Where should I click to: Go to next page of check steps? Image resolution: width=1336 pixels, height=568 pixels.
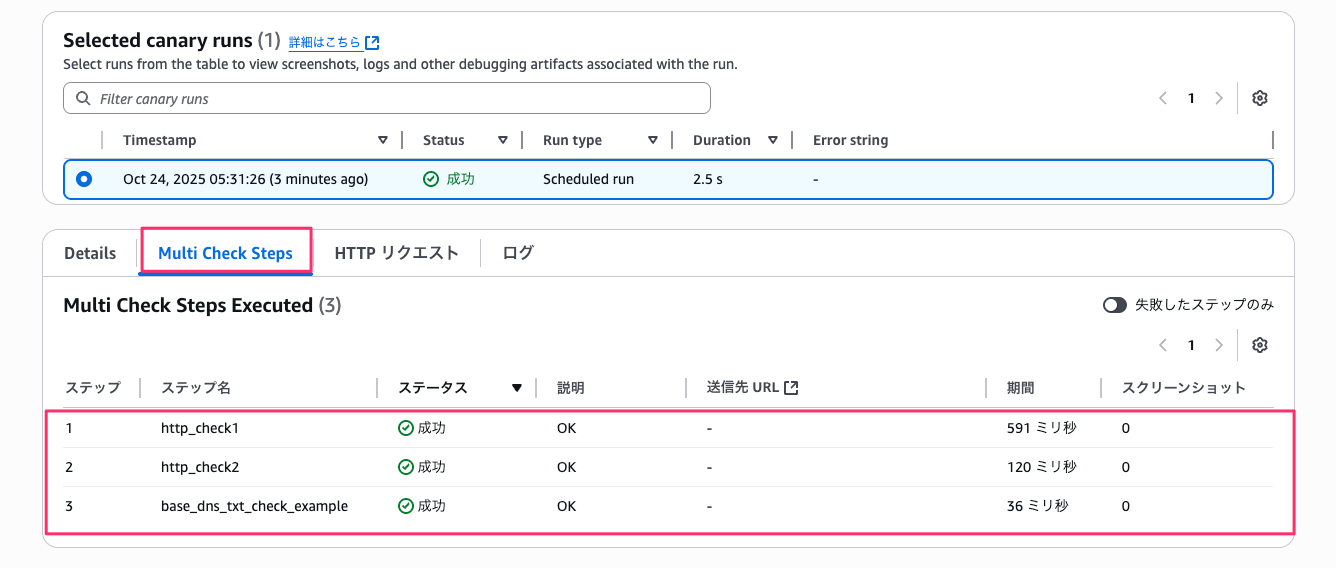[x=1218, y=345]
